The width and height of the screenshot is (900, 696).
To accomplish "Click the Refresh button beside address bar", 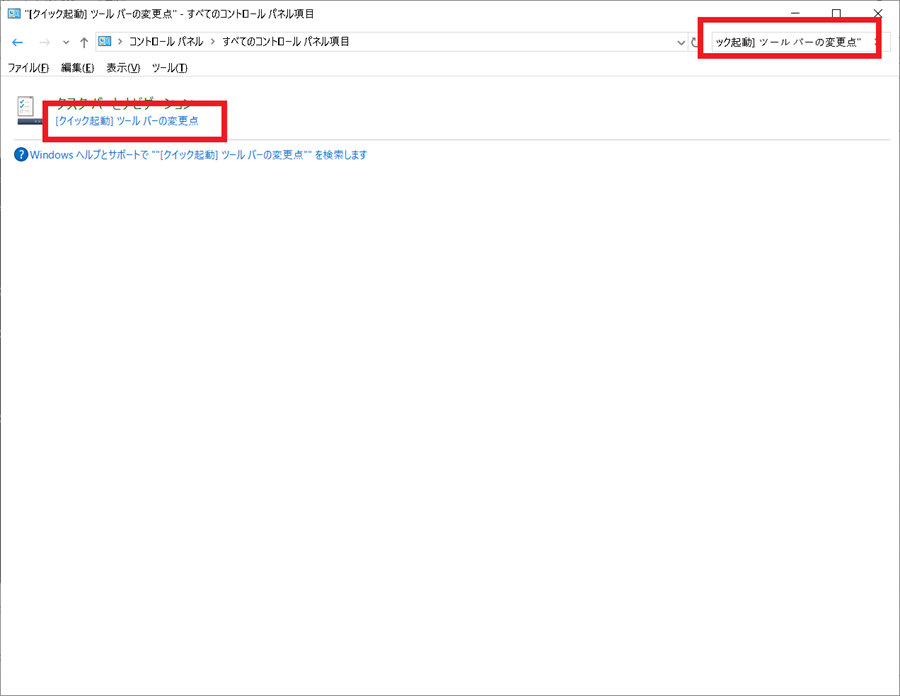I will [x=696, y=42].
